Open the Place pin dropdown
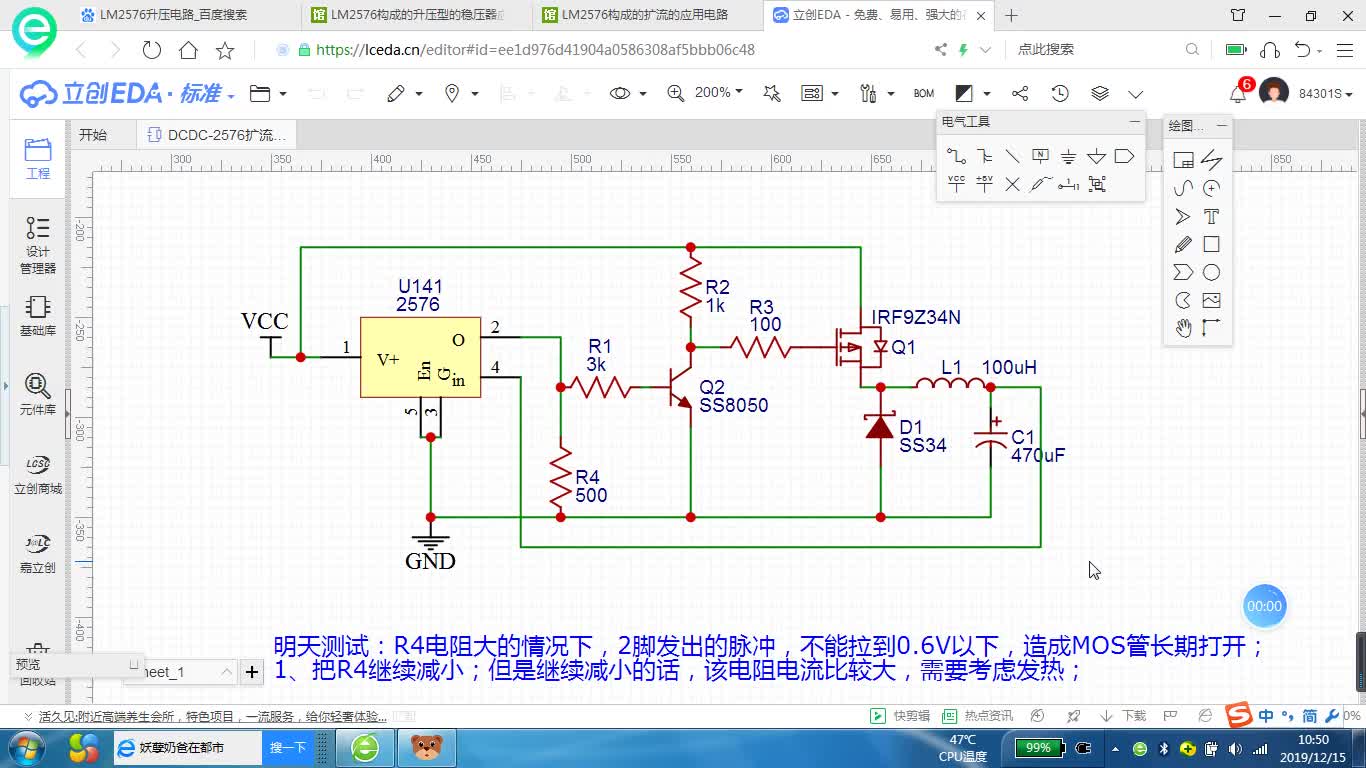The image size is (1366, 768). 461,93
